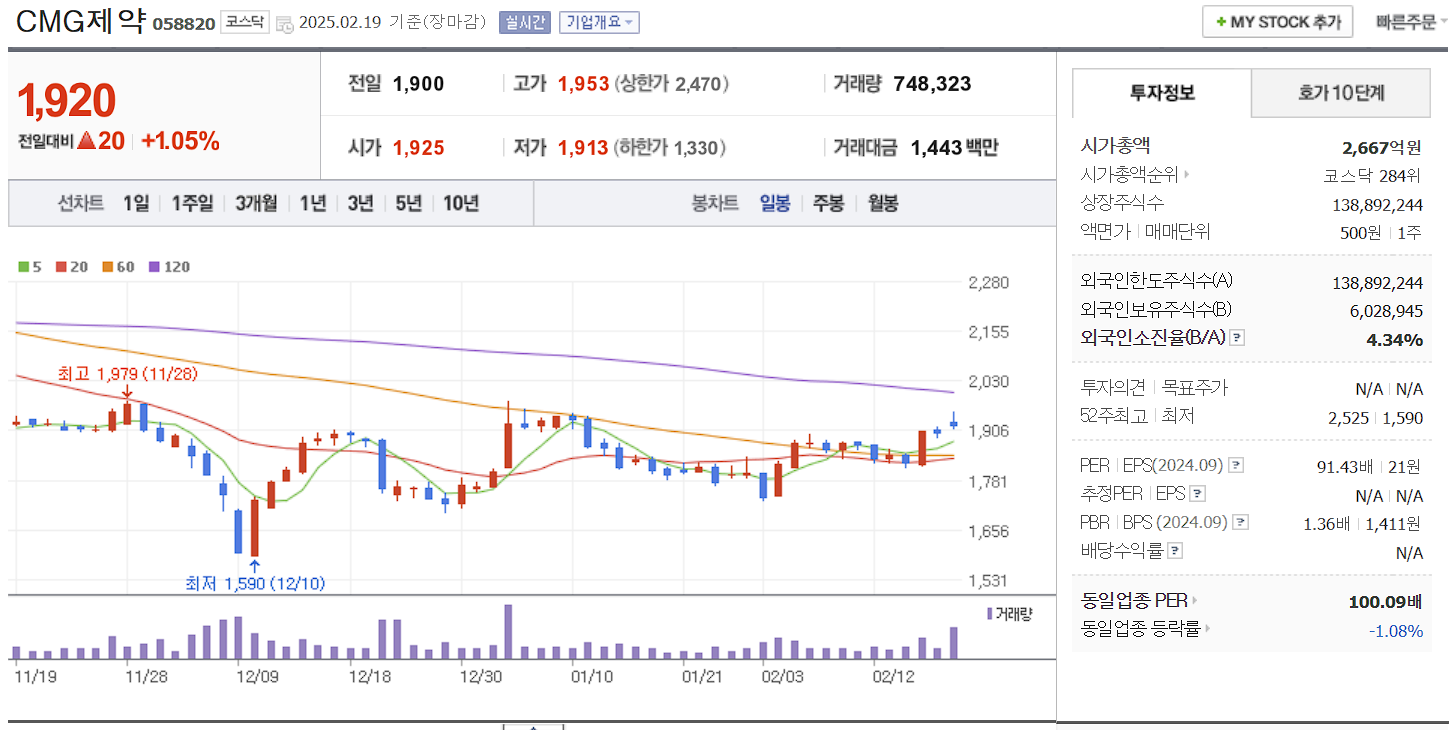This screenshot has height=730, width=1449.
Task: Open the PER/EPS help tooltip icon
Action: point(1236,465)
